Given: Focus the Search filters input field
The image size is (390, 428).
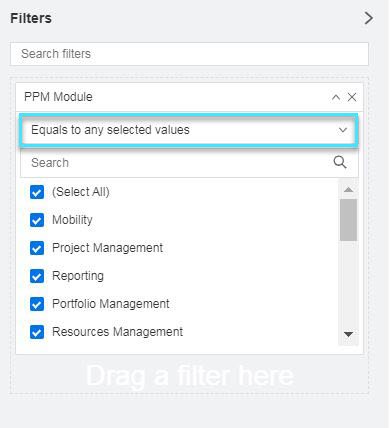Looking at the screenshot, I should click(x=189, y=54).
